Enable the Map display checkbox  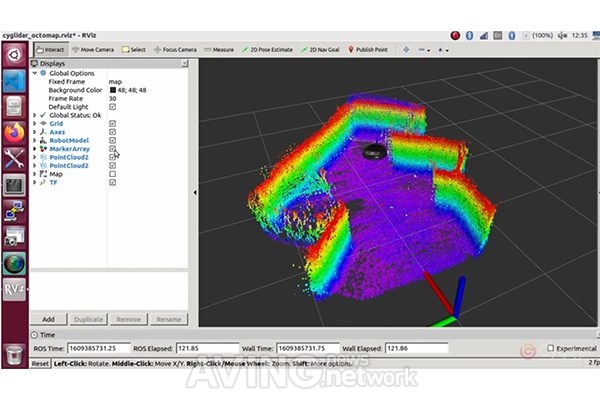112,174
